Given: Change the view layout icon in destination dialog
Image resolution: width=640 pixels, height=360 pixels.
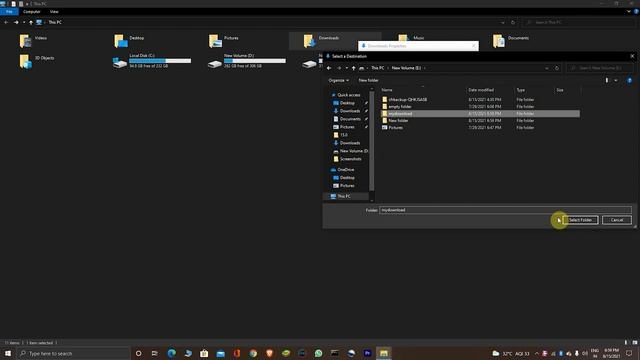Looking at the screenshot, I should click(x=607, y=80).
